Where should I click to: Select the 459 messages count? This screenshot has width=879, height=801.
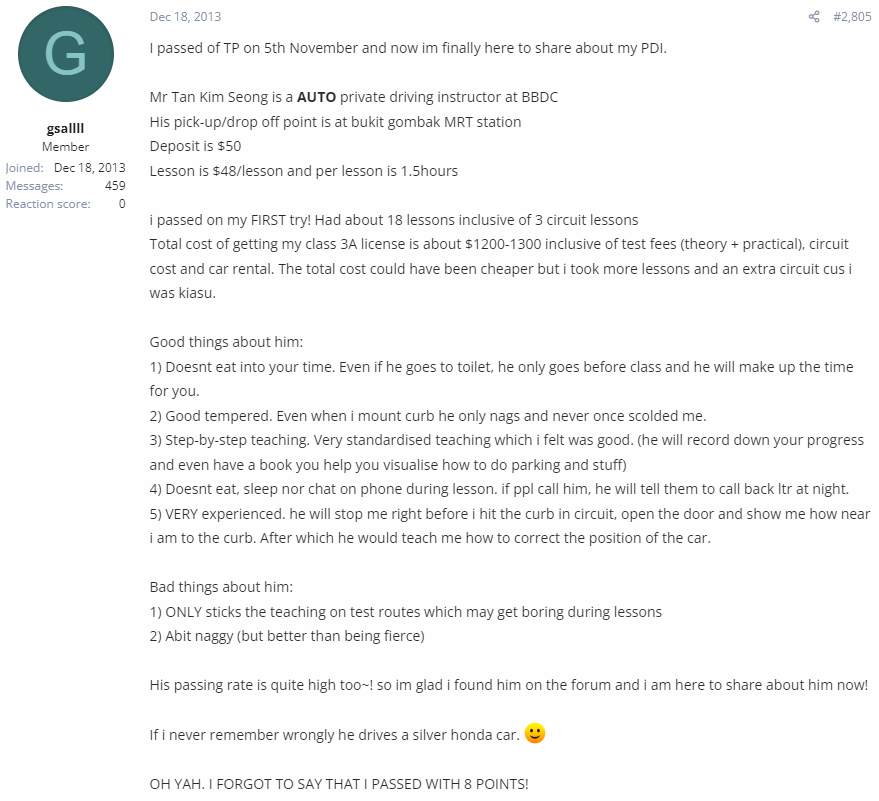tap(115, 186)
